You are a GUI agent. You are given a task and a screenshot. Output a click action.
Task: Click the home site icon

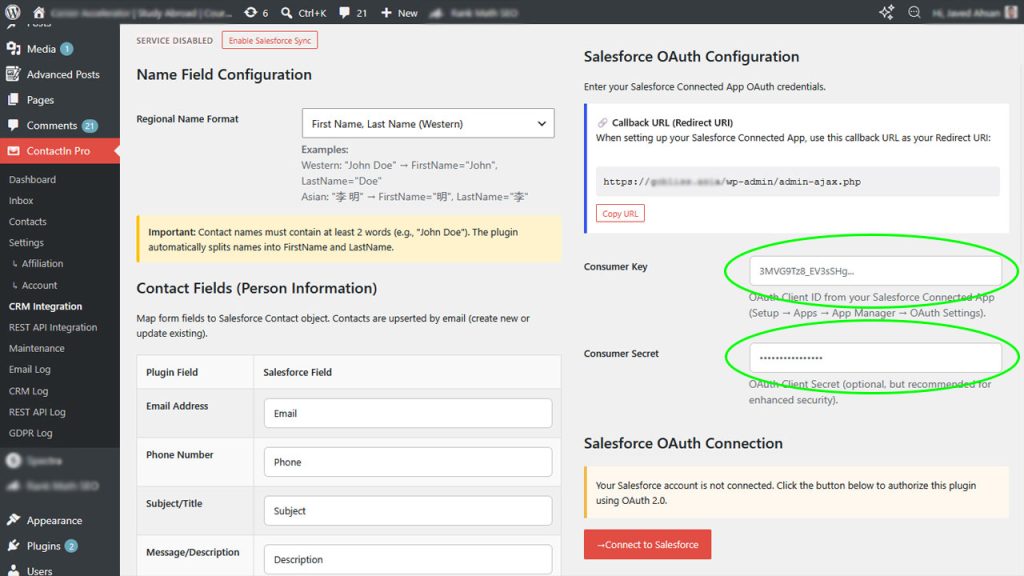(x=39, y=12)
